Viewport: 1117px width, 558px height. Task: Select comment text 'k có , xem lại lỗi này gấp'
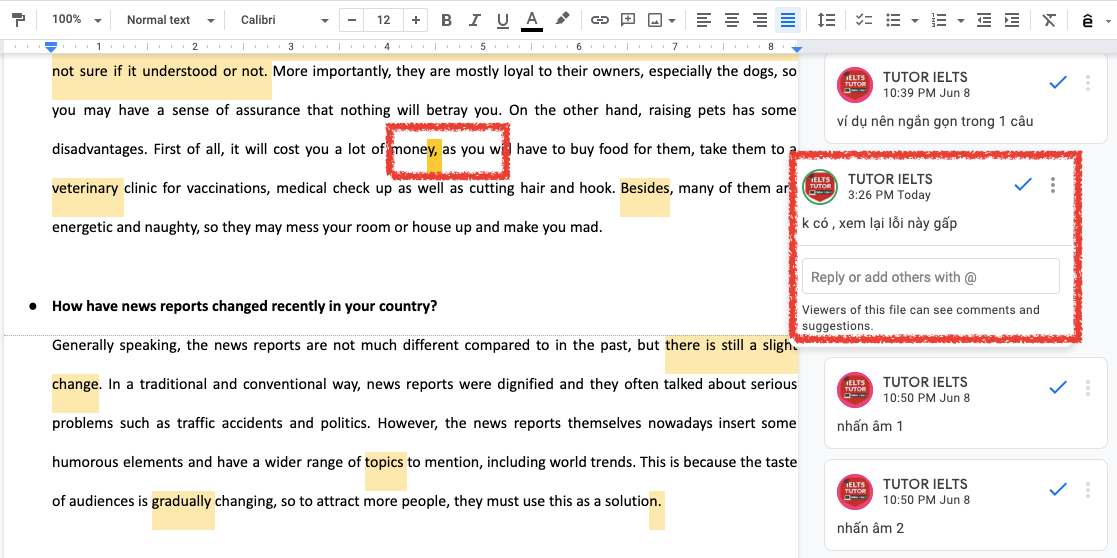[x=879, y=224]
